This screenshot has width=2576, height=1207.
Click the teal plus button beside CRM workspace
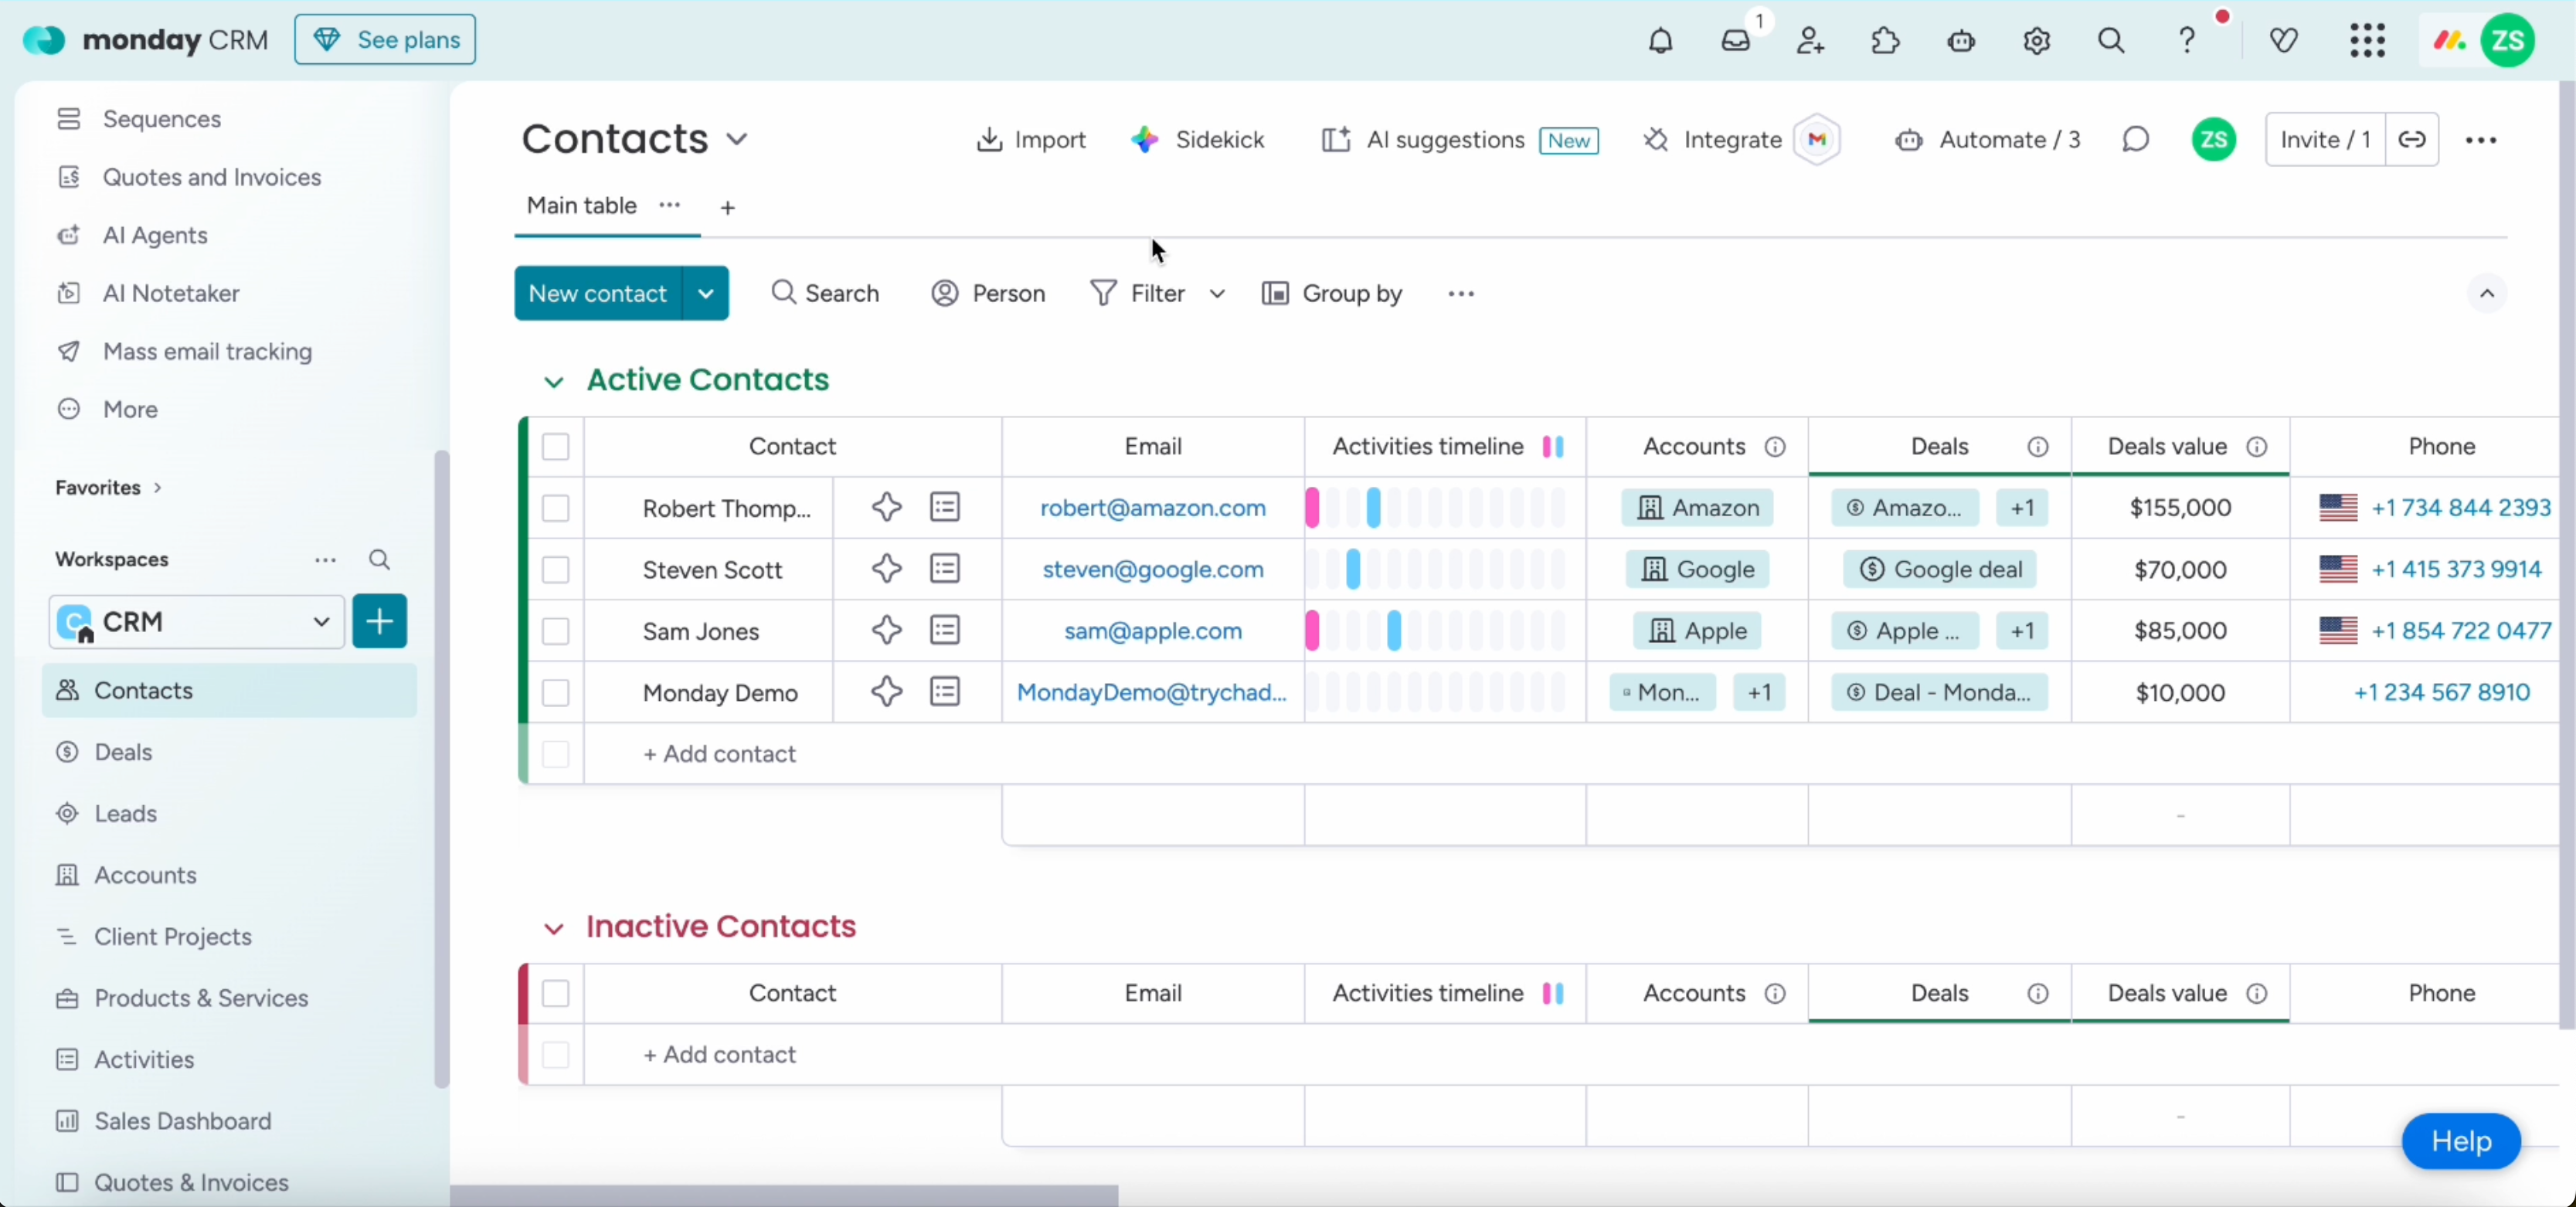coord(380,622)
